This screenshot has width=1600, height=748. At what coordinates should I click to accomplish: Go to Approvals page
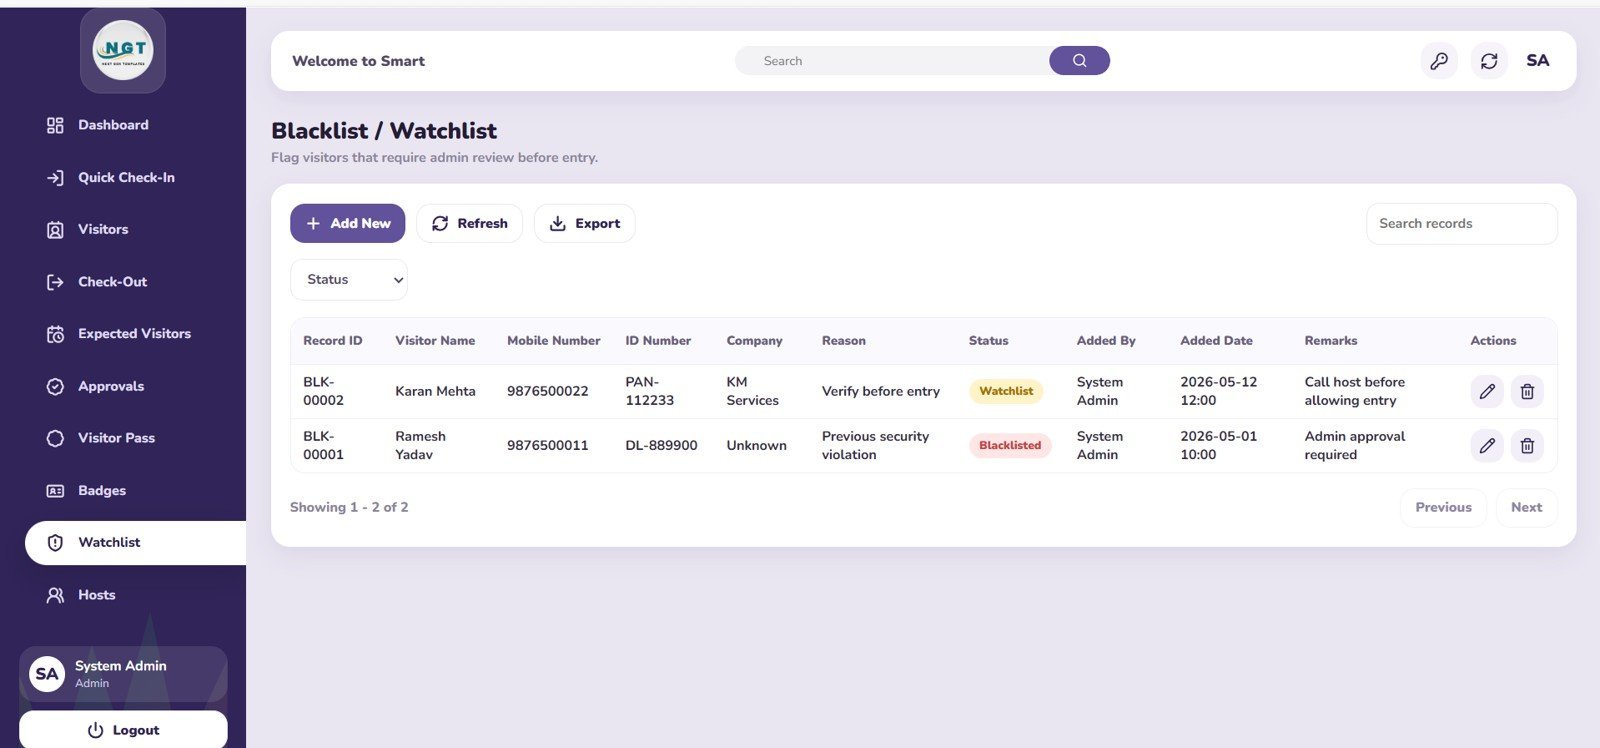coord(135,386)
